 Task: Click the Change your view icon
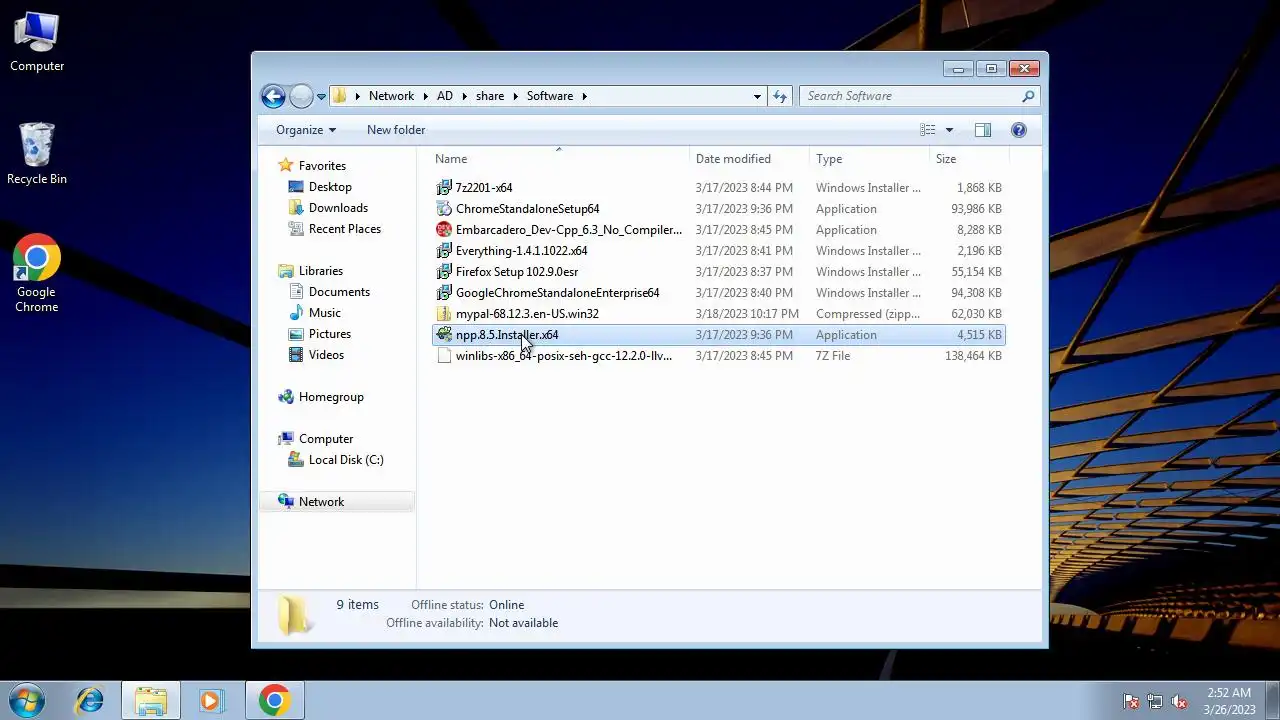[928, 130]
